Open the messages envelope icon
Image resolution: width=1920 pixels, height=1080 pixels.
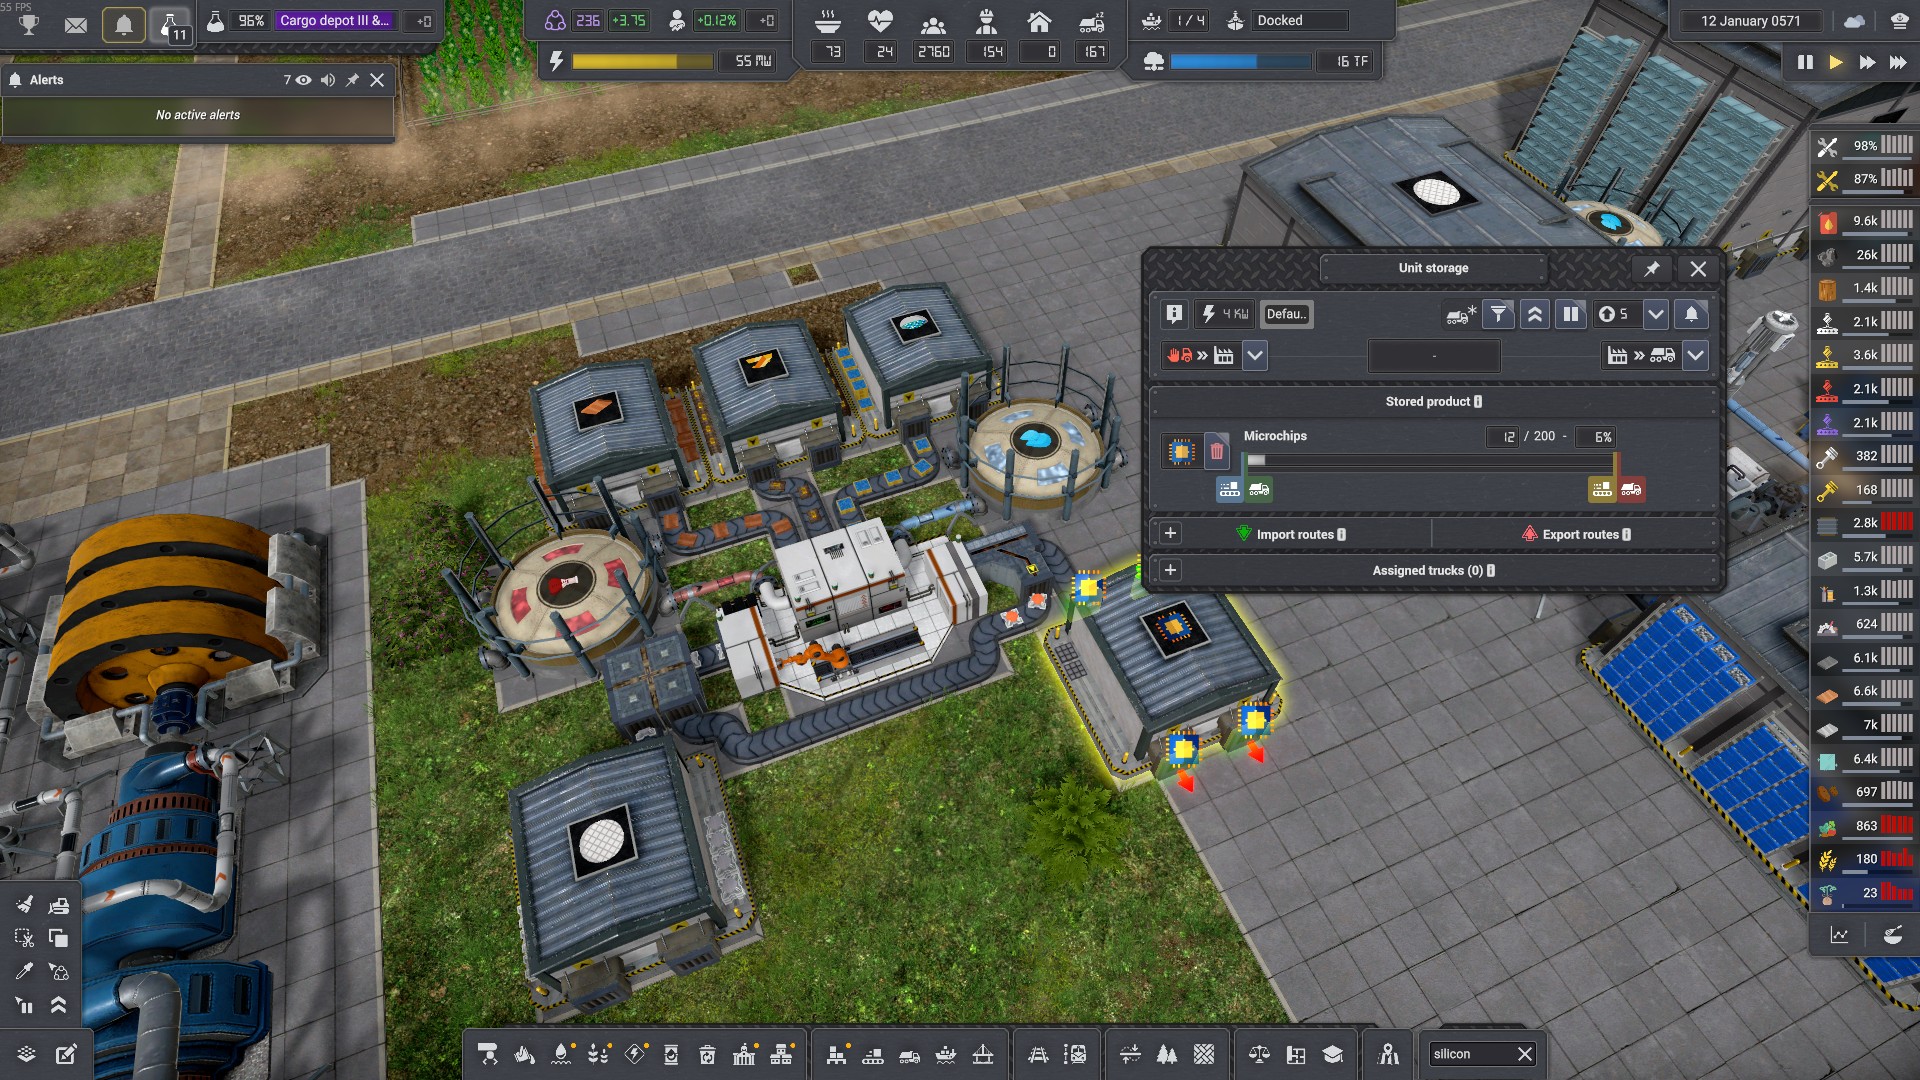(x=76, y=24)
